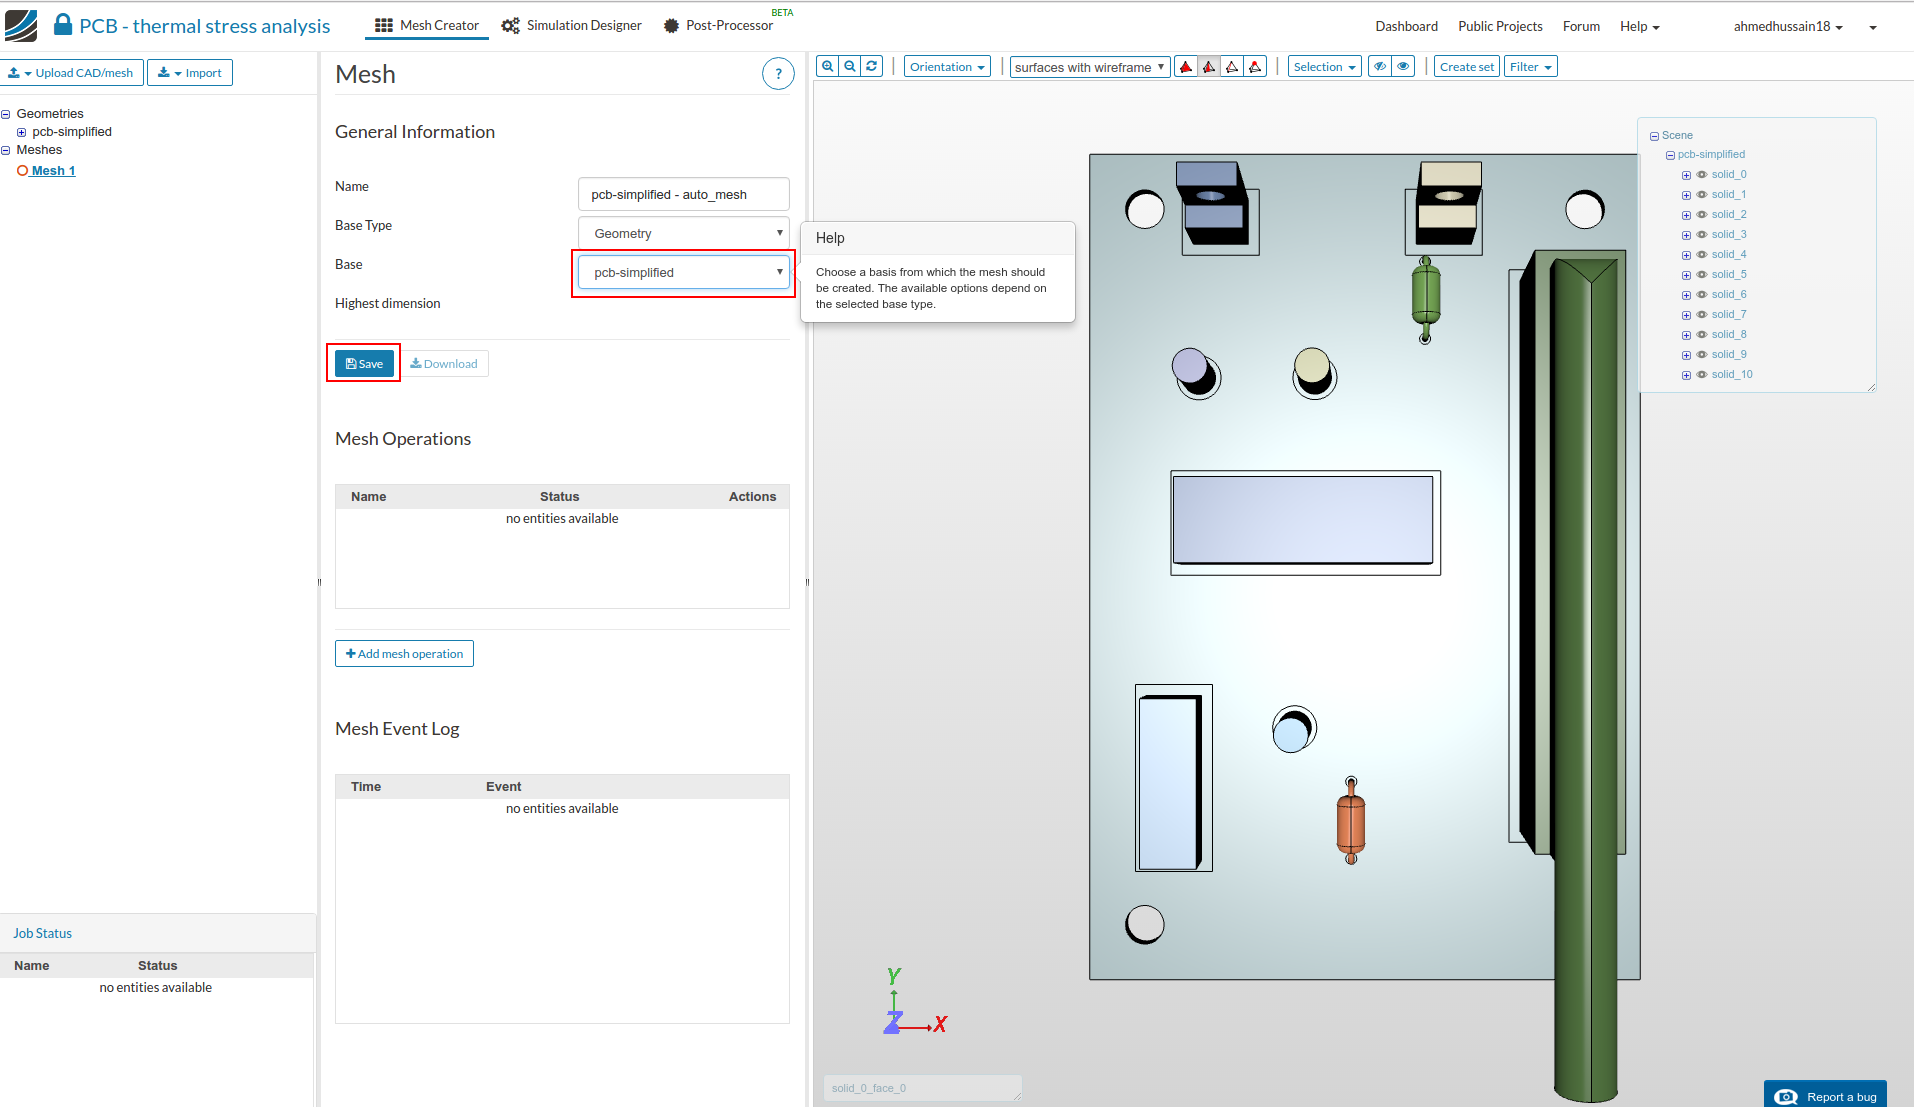The width and height of the screenshot is (1914, 1107).
Task: Switch to Post-Processor tab
Action: [x=718, y=26]
